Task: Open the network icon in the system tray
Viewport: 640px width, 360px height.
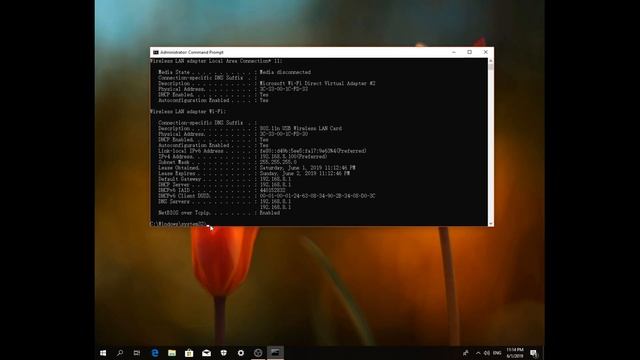Action: tap(466, 353)
